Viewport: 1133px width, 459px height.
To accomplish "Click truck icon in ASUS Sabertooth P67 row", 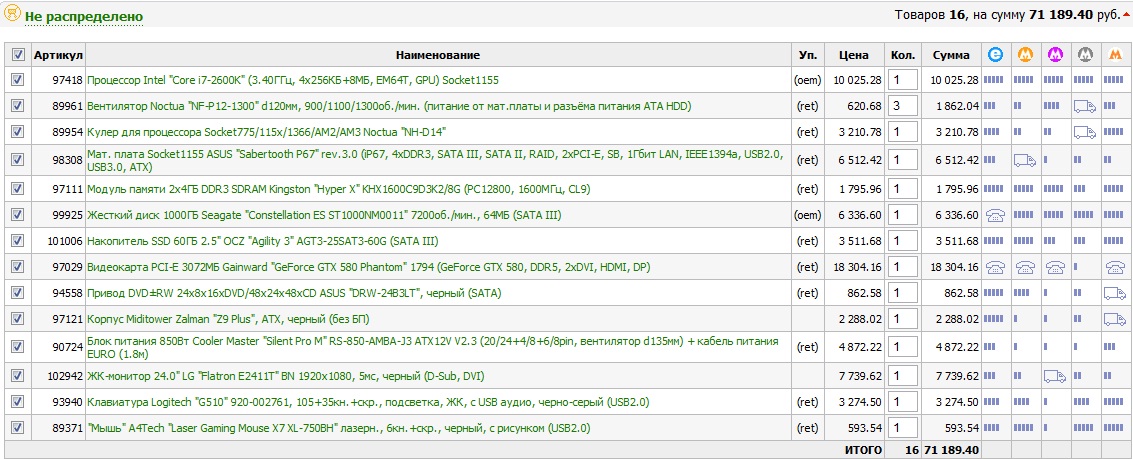I will click(x=1025, y=160).
